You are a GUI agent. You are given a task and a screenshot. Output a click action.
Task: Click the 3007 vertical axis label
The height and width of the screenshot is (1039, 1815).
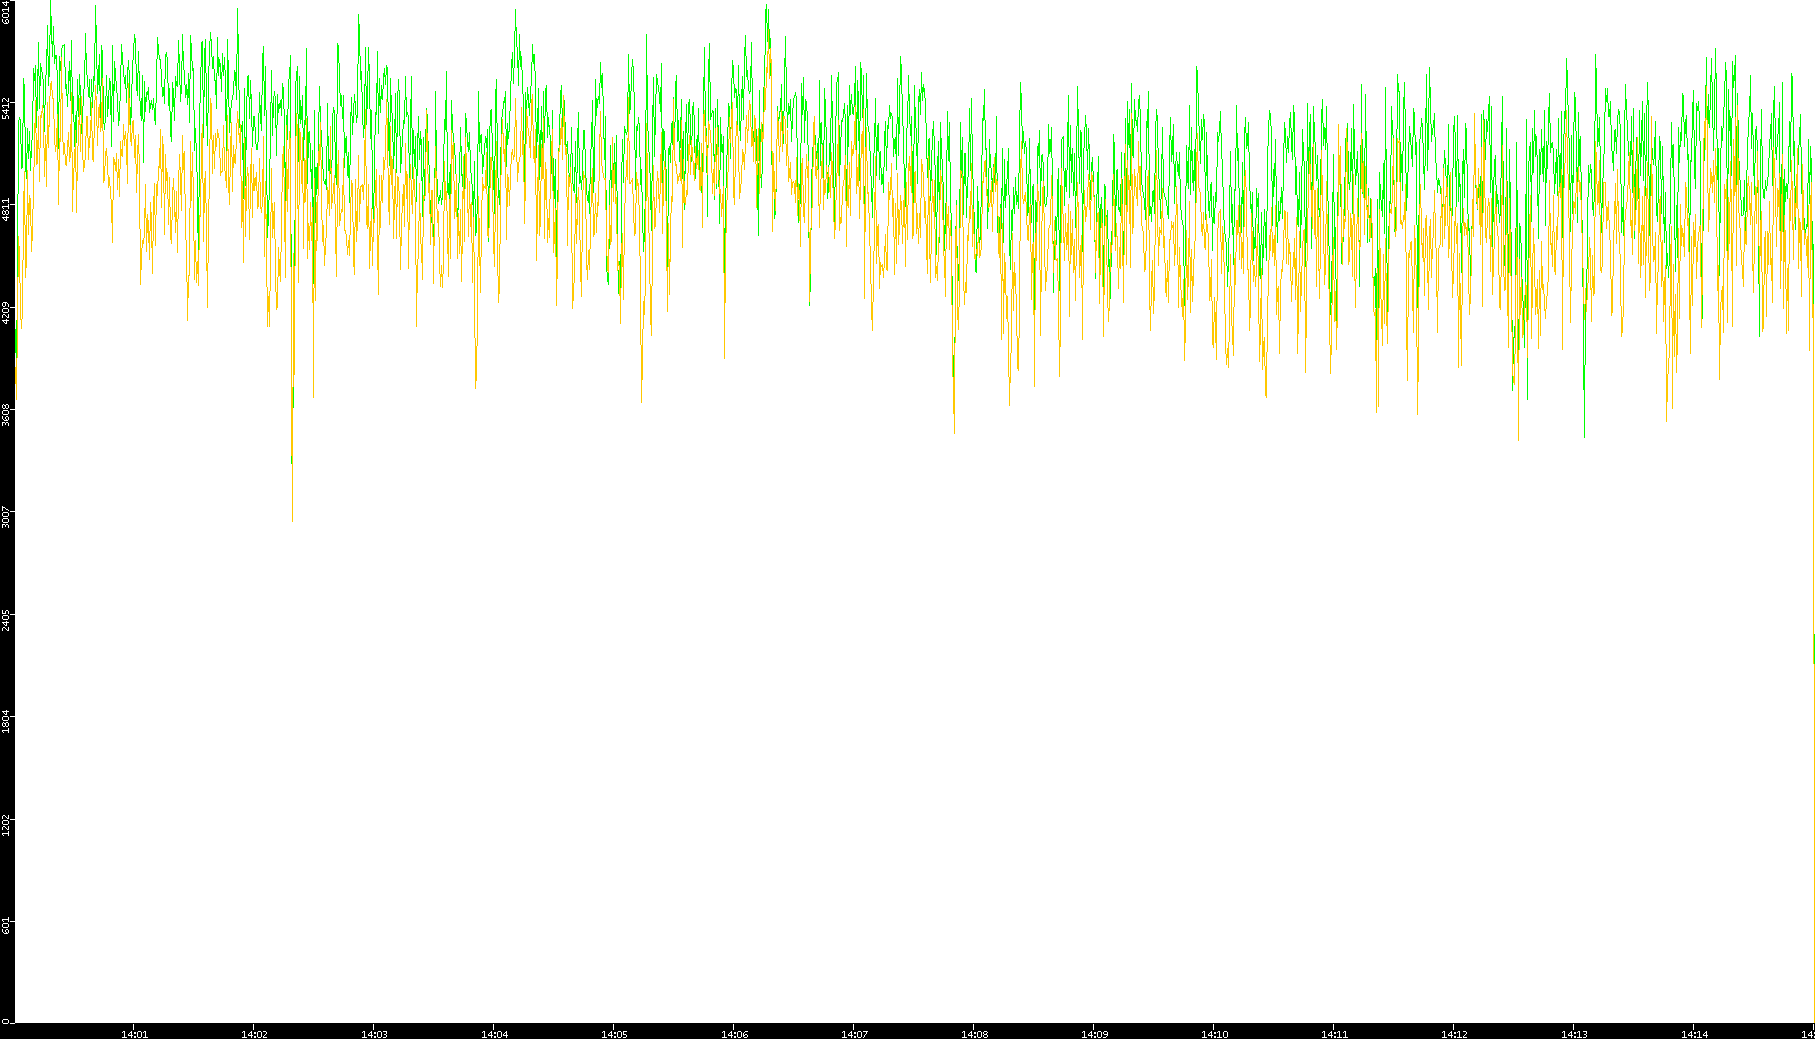click(7, 517)
